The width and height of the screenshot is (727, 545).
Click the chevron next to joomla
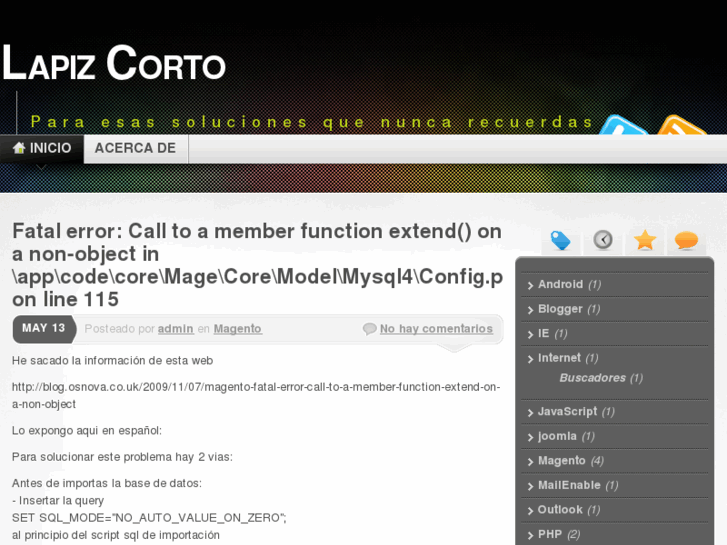point(530,437)
